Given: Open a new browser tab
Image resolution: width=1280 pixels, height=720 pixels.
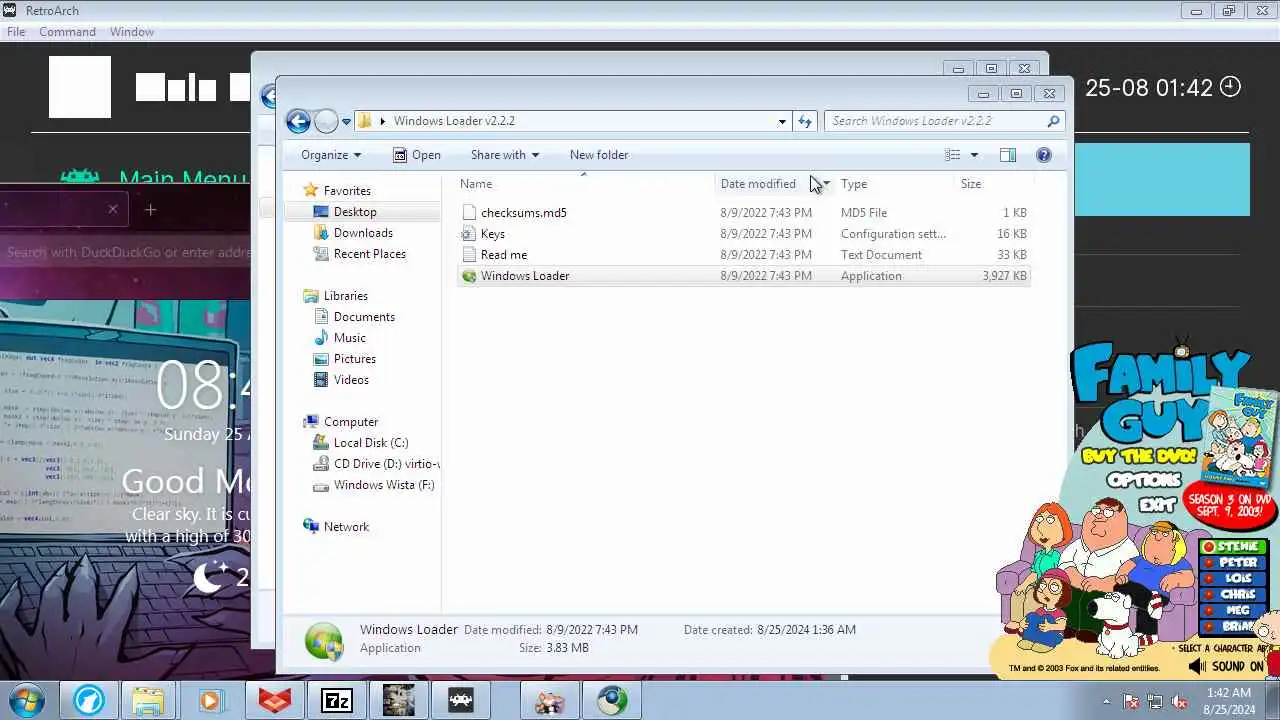Looking at the screenshot, I should point(150,209).
